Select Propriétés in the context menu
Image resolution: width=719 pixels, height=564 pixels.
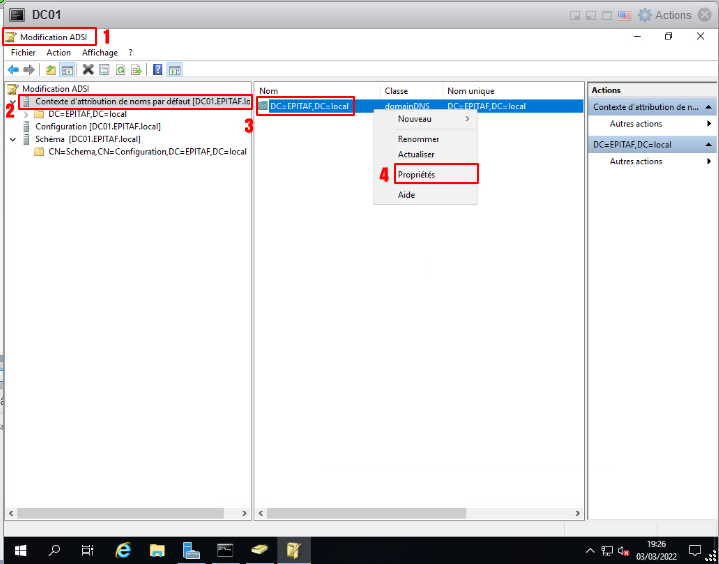click(x=416, y=174)
